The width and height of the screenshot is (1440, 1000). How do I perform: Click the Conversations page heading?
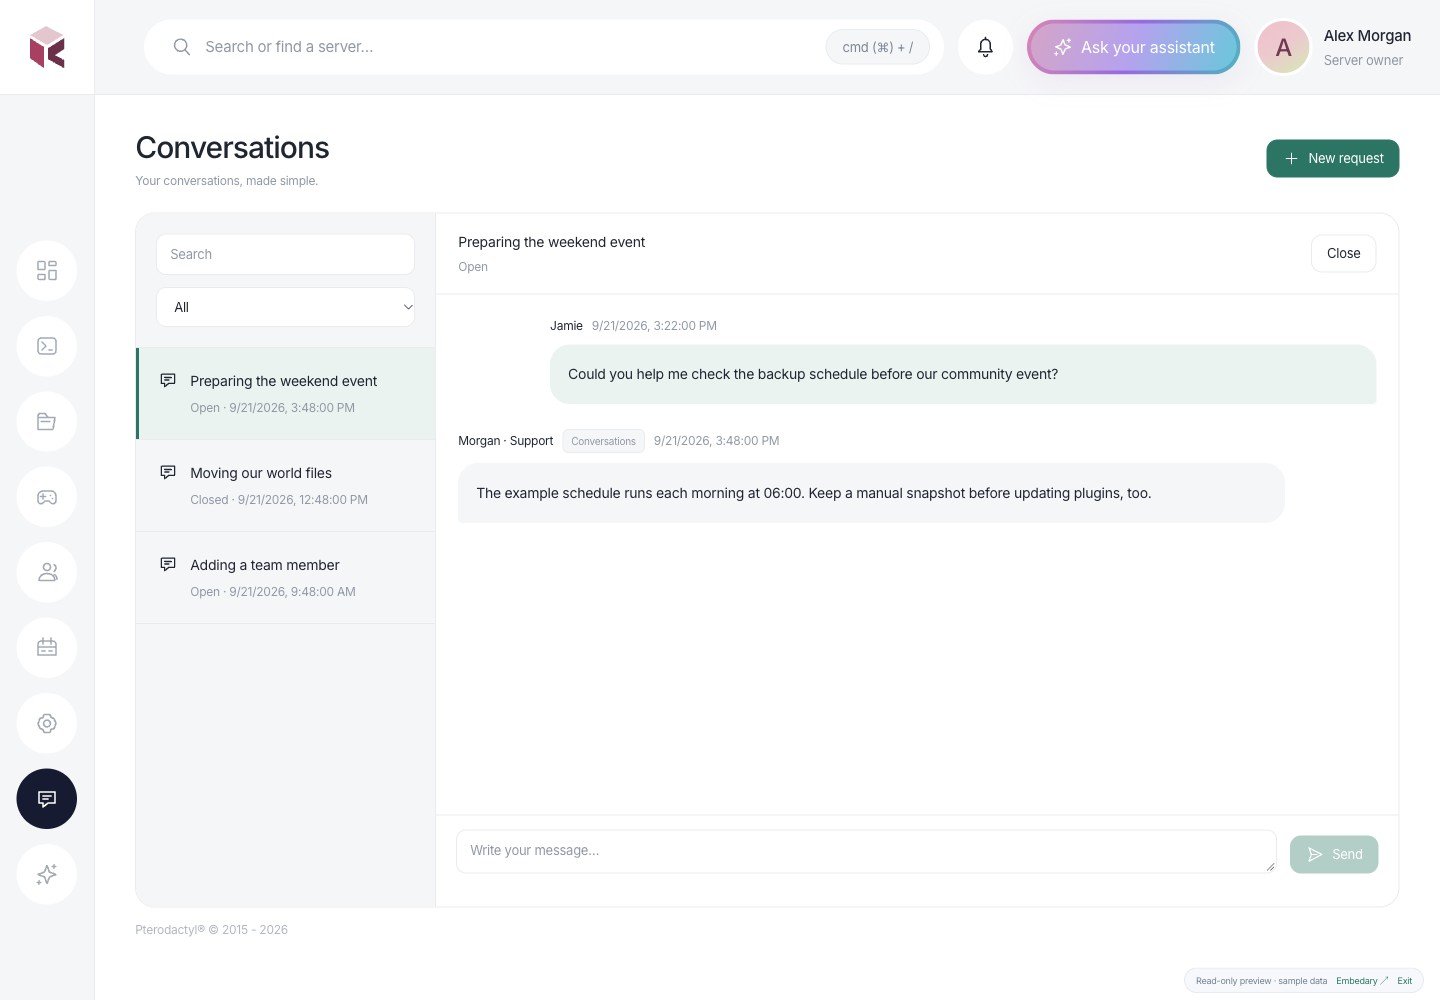232,148
